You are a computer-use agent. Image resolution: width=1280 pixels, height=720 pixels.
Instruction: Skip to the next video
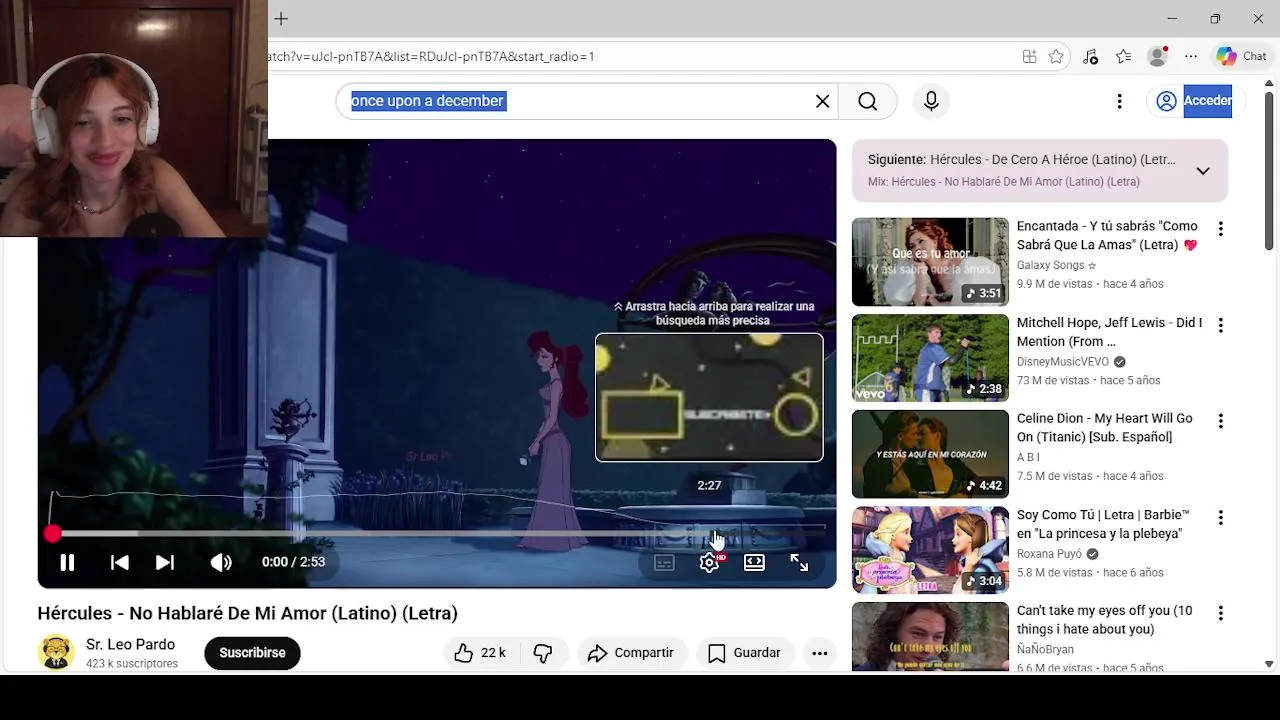[165, 562]
